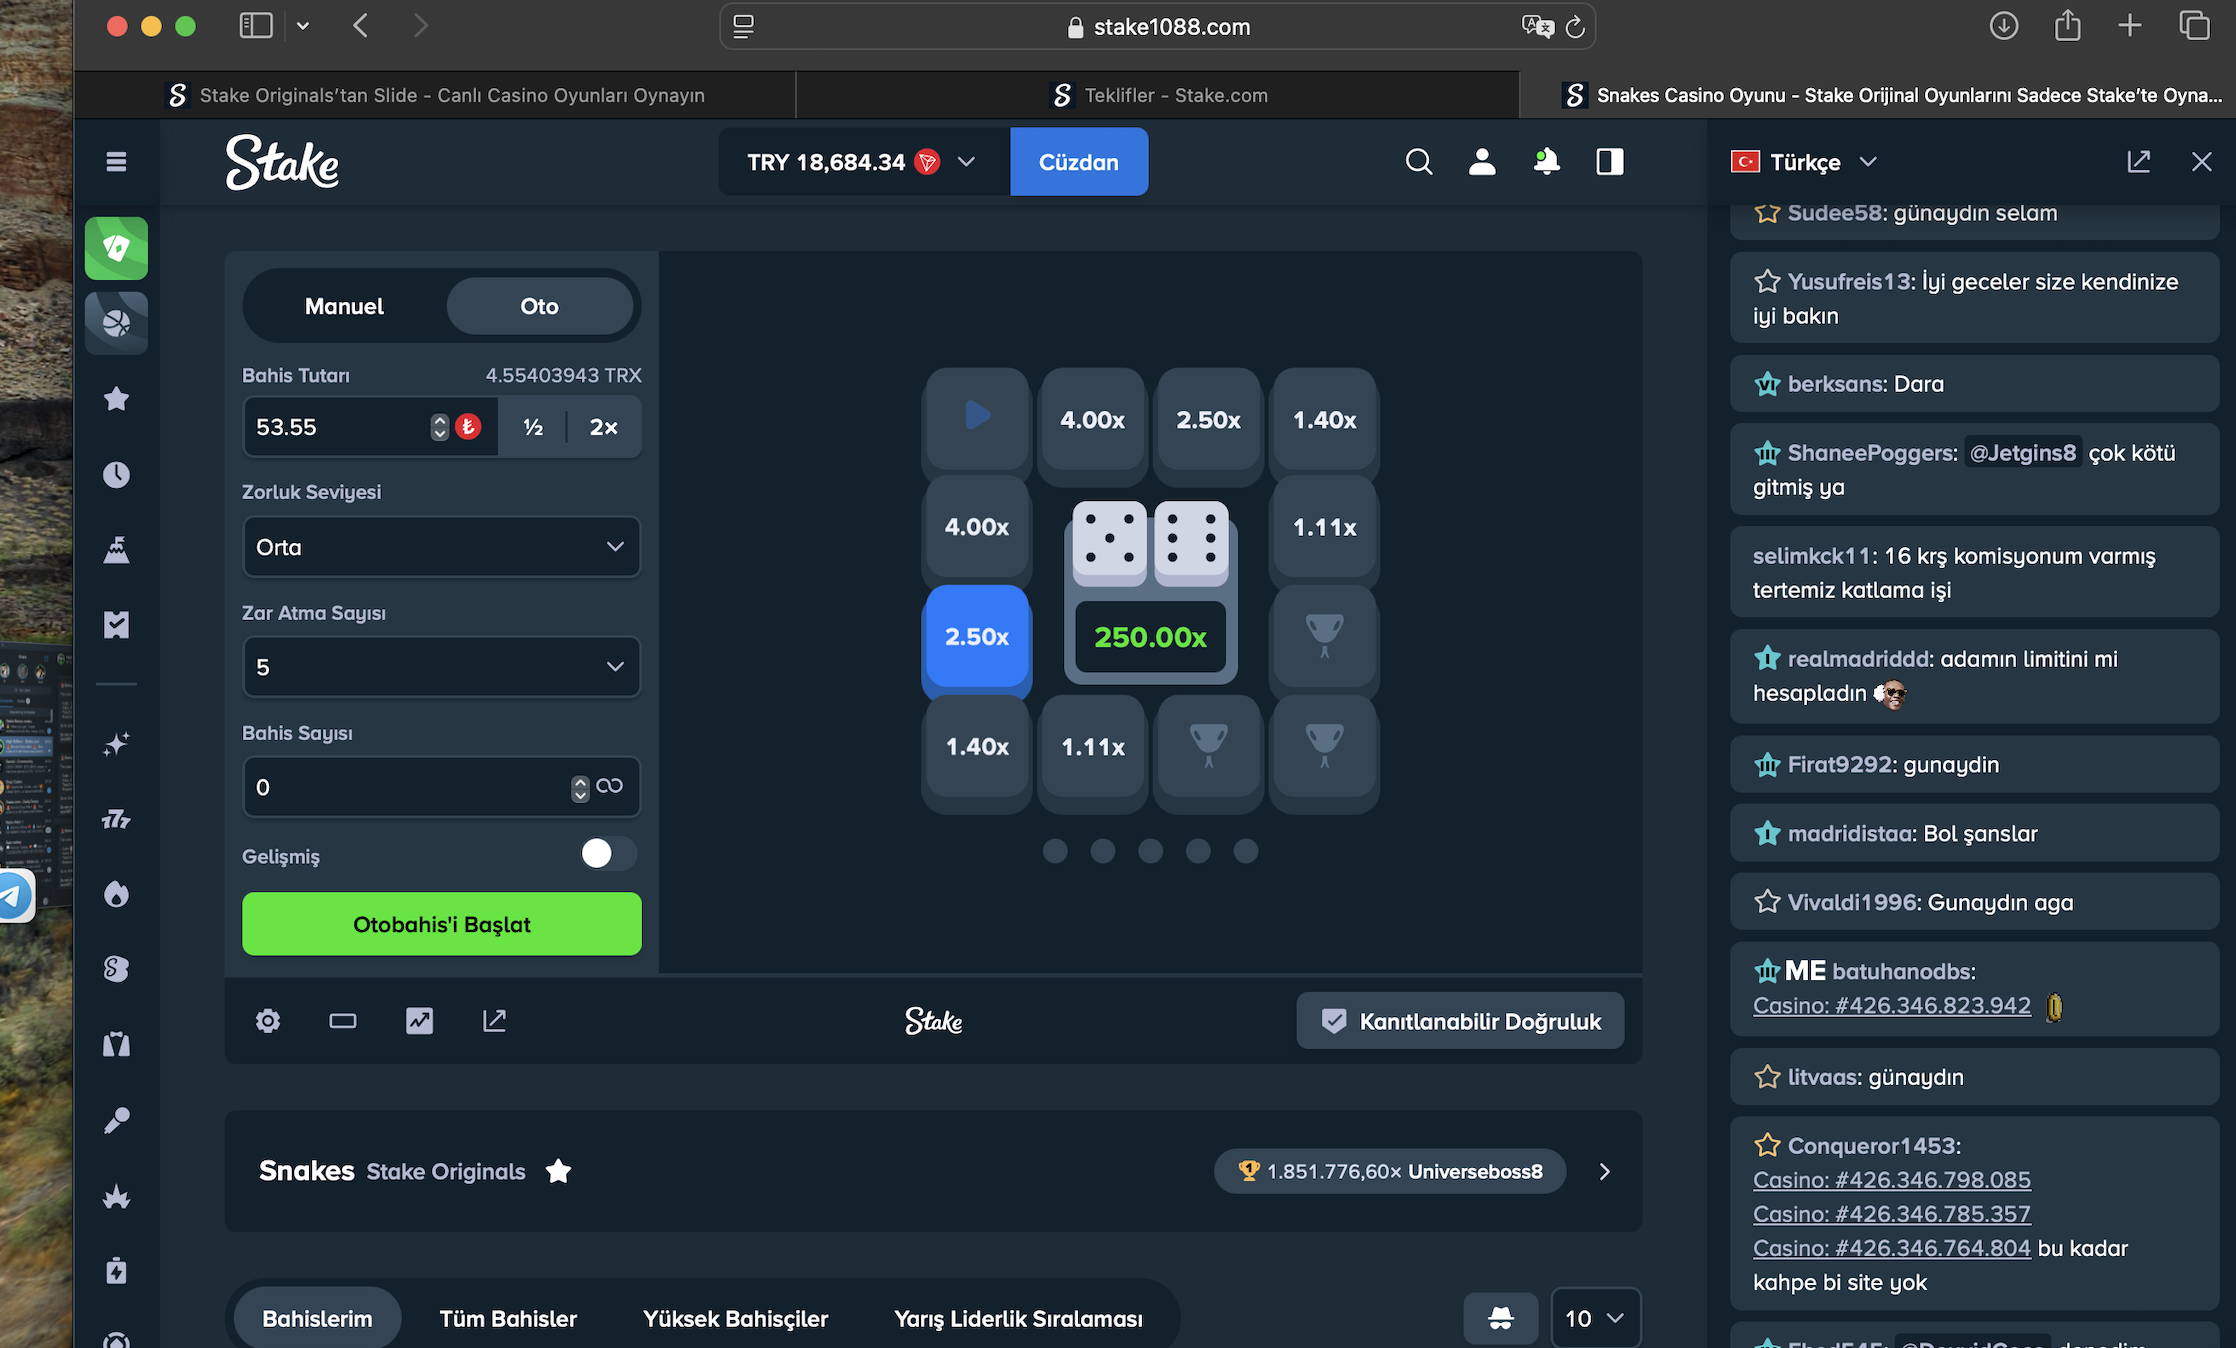Viewport: 2236px width, 1348px height.
Task: Select the Oto betting tab
Action: (x=539, y=306)
